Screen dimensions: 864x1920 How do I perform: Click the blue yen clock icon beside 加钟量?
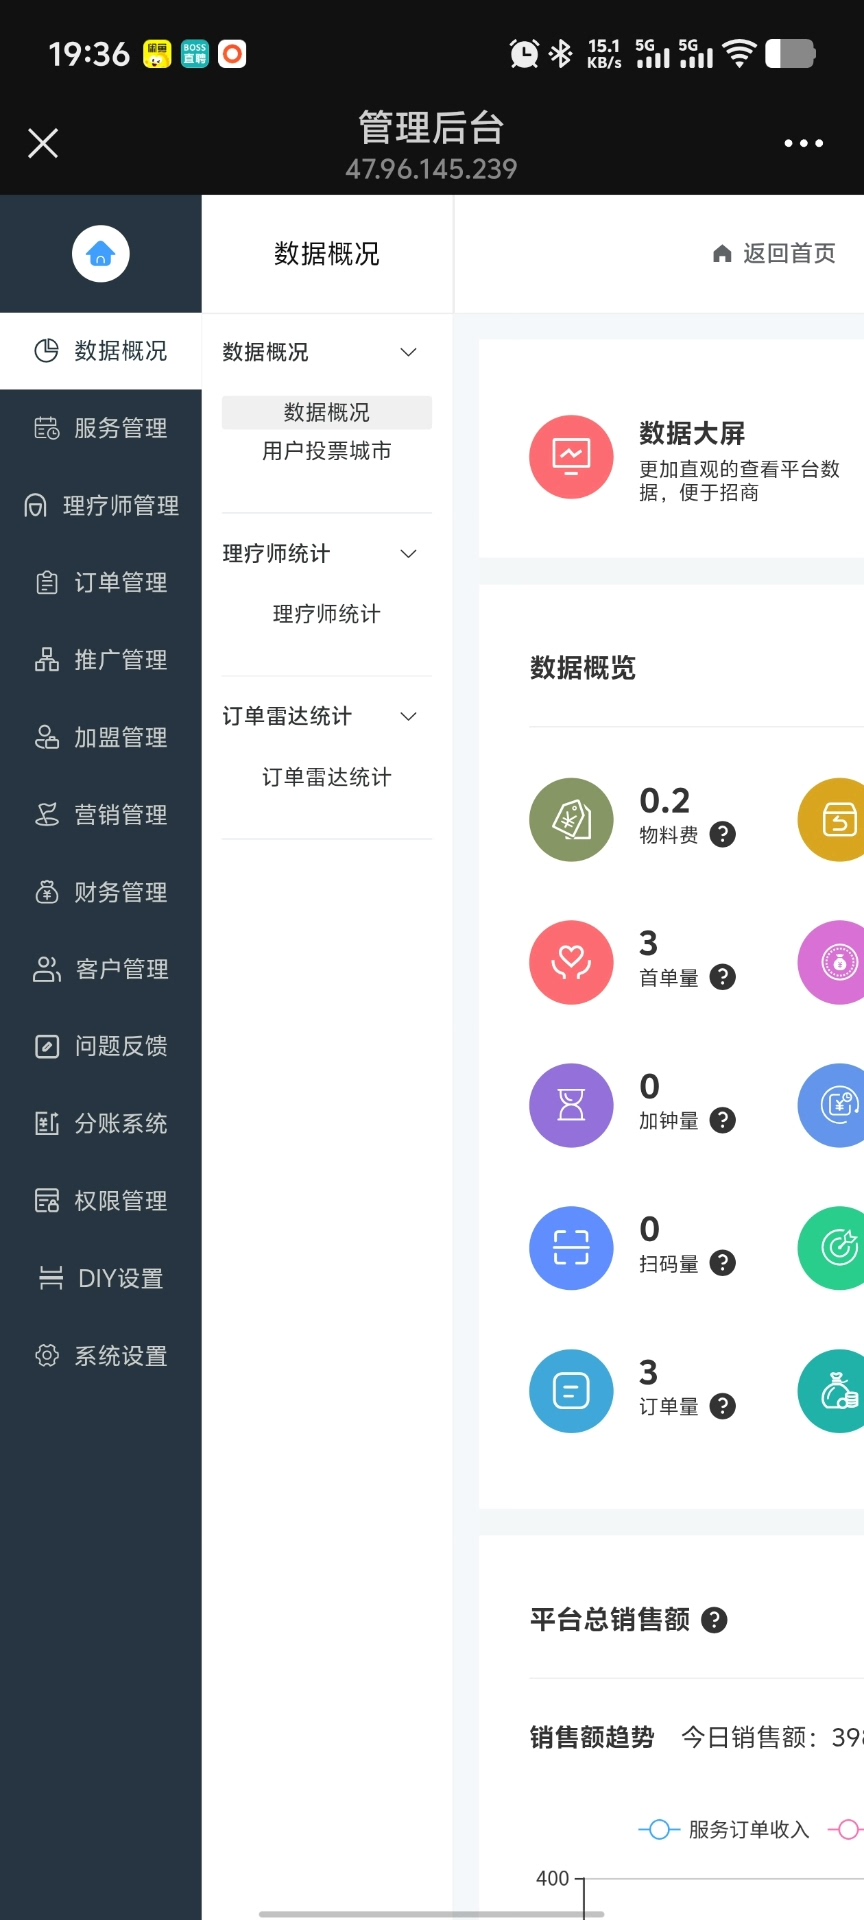pyautogui.click(x=831, y=1105)
